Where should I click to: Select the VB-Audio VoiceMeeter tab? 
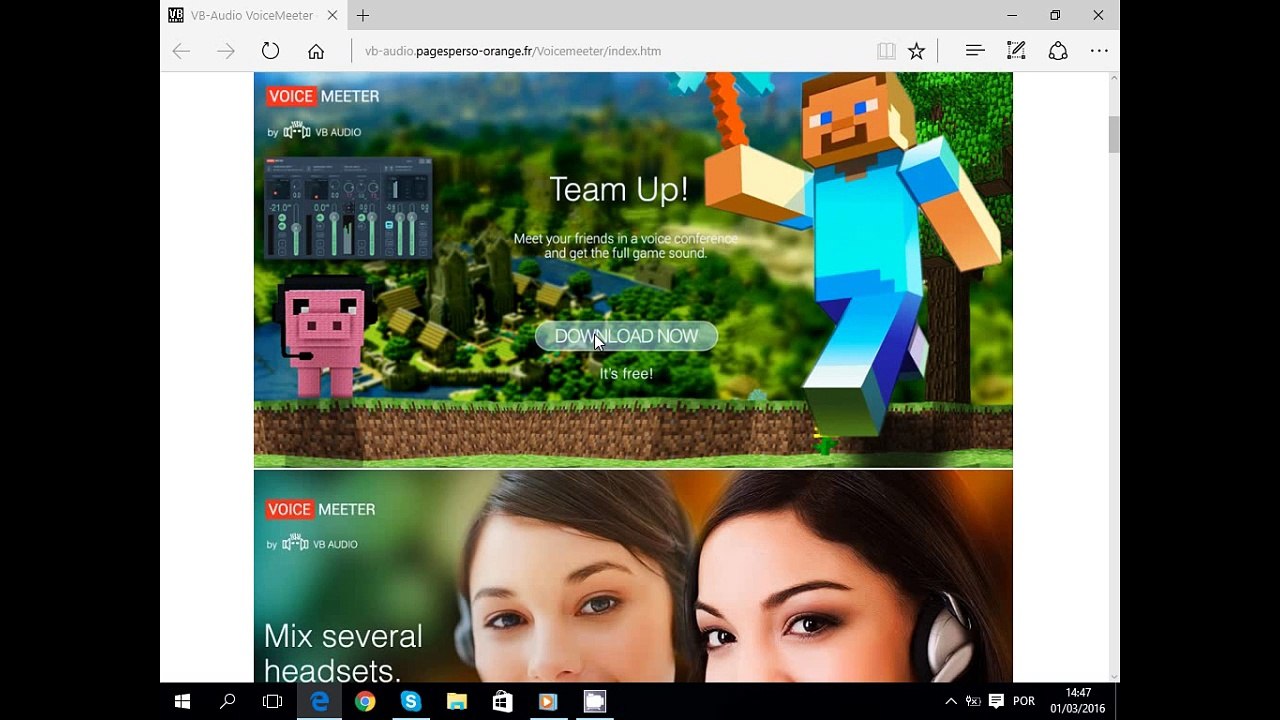click(x=252, y=15)
